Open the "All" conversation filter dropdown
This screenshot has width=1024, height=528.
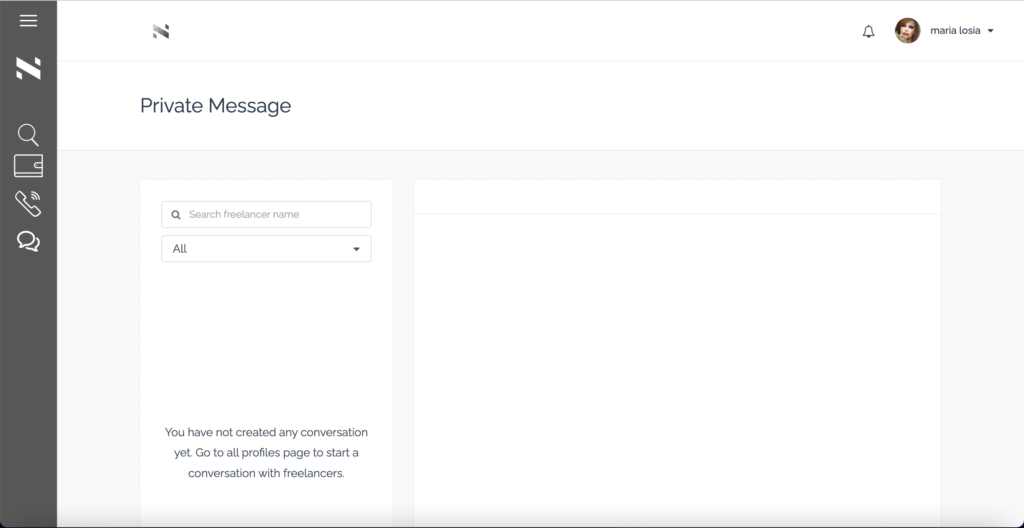pos(266,249)
